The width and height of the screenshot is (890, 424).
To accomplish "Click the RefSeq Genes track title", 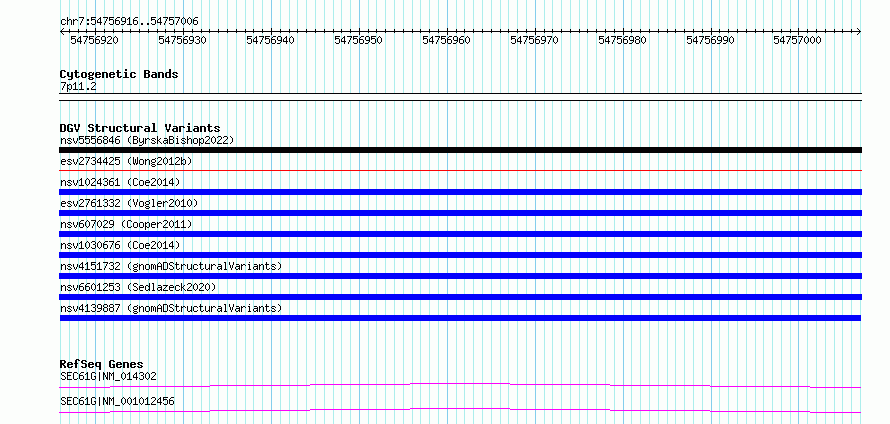I will coord(102,364).
